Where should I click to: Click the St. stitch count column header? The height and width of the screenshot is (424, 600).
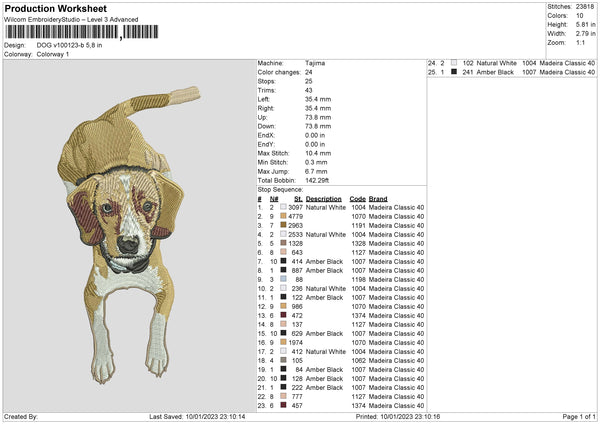coord(298,198)
